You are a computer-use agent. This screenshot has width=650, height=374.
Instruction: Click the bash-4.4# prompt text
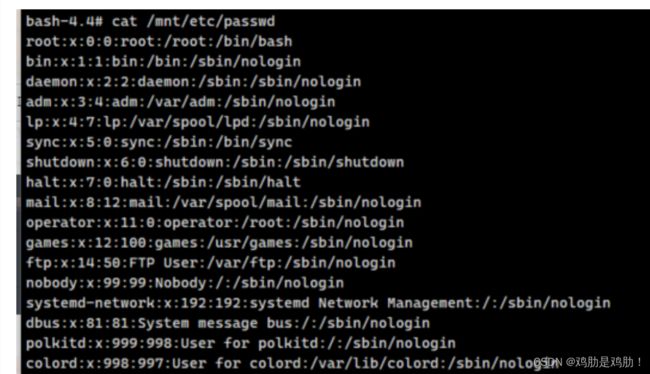[x=64, y=21]
